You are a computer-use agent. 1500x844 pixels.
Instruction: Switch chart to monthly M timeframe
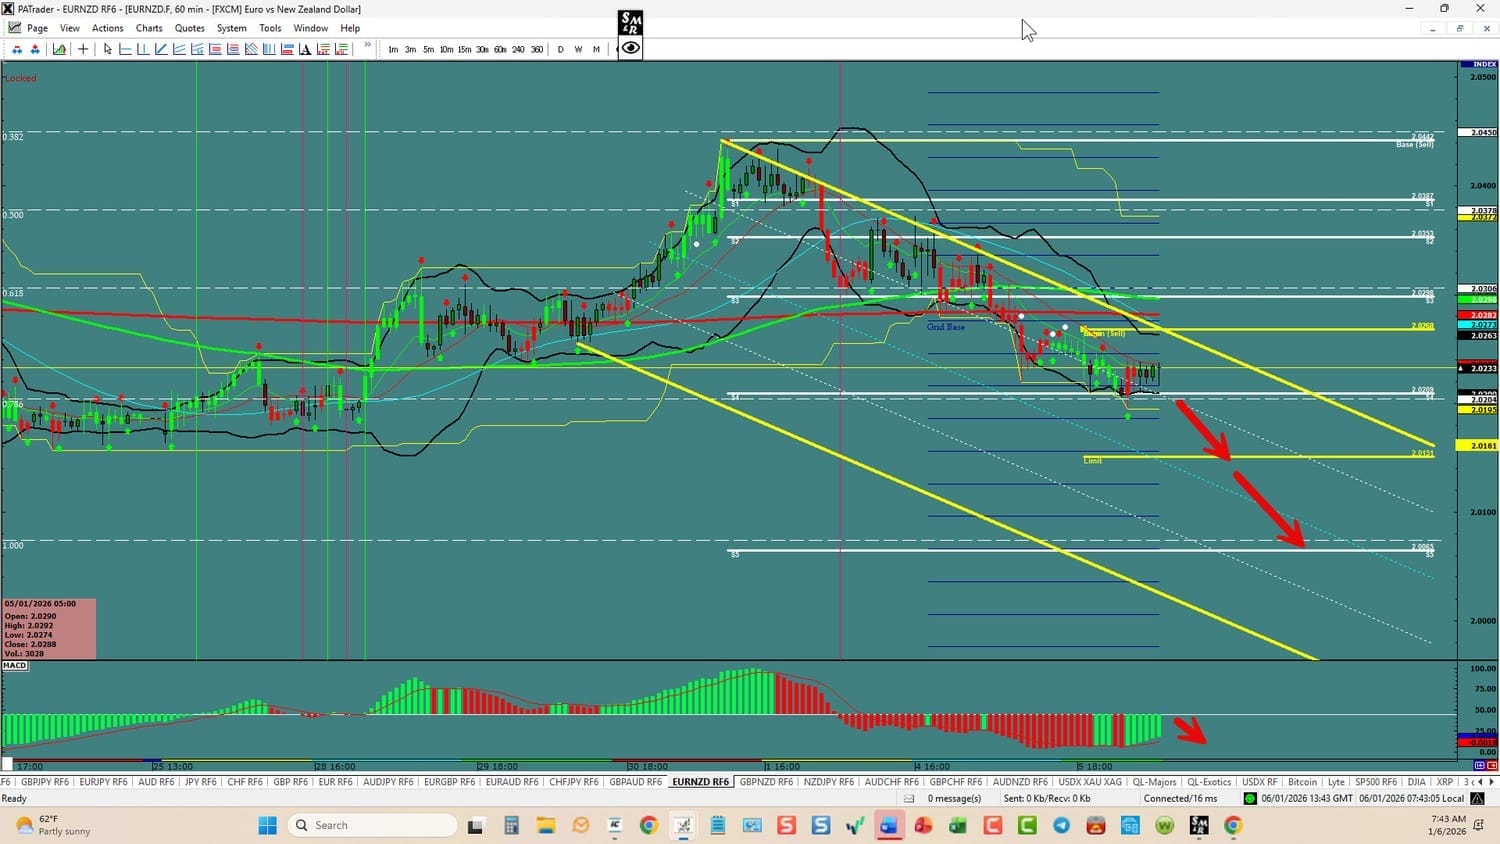596,49
